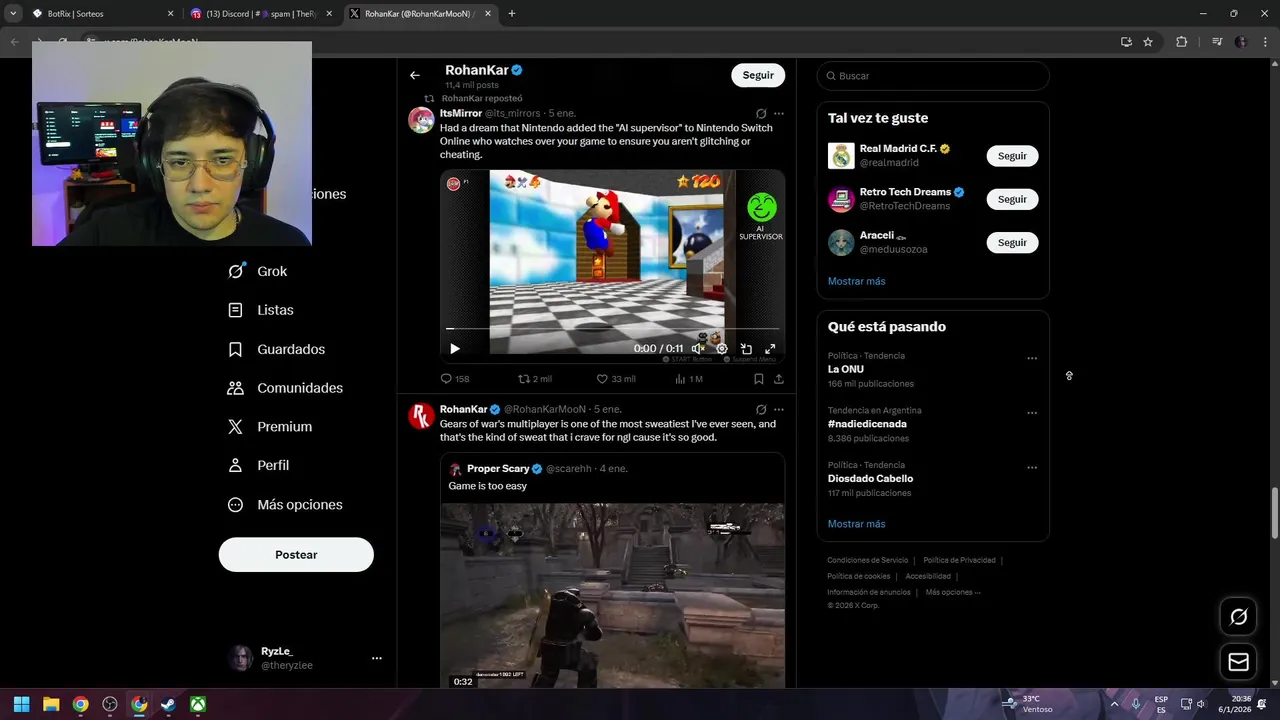This screenshot has width=1280, height=720.
Task: View analytics of ItsMirror post (1 M)
Action: coord(689,379)
